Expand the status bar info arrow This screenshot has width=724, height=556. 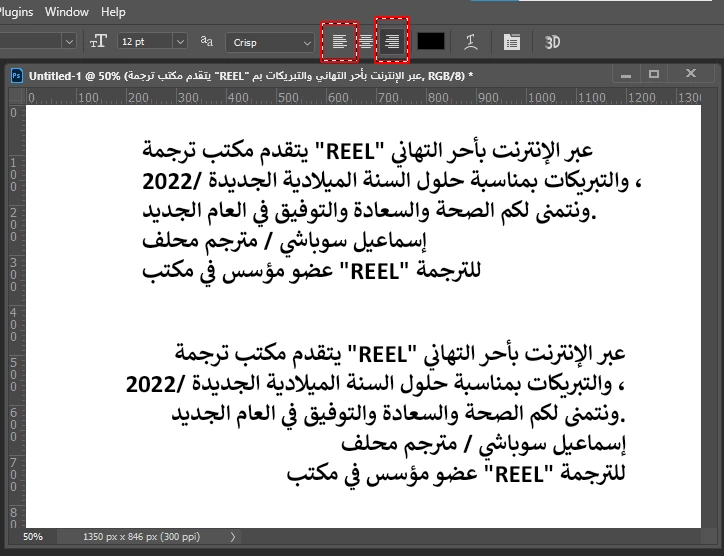(233, 537)
